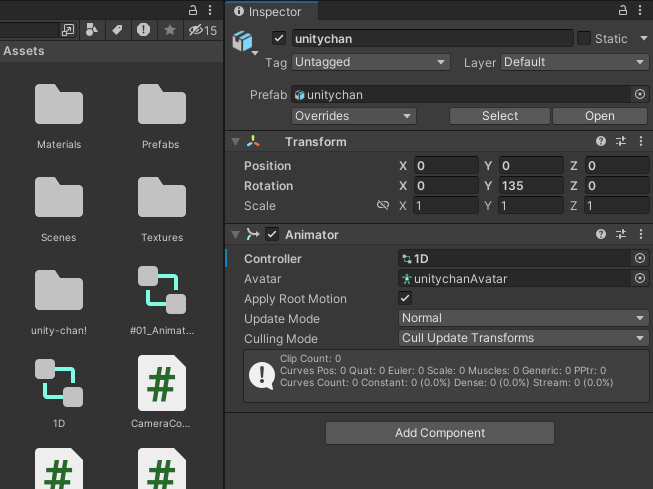The image size is (653, 489).
Task: Click the Position property label
Action: click(x=267, y=166)
